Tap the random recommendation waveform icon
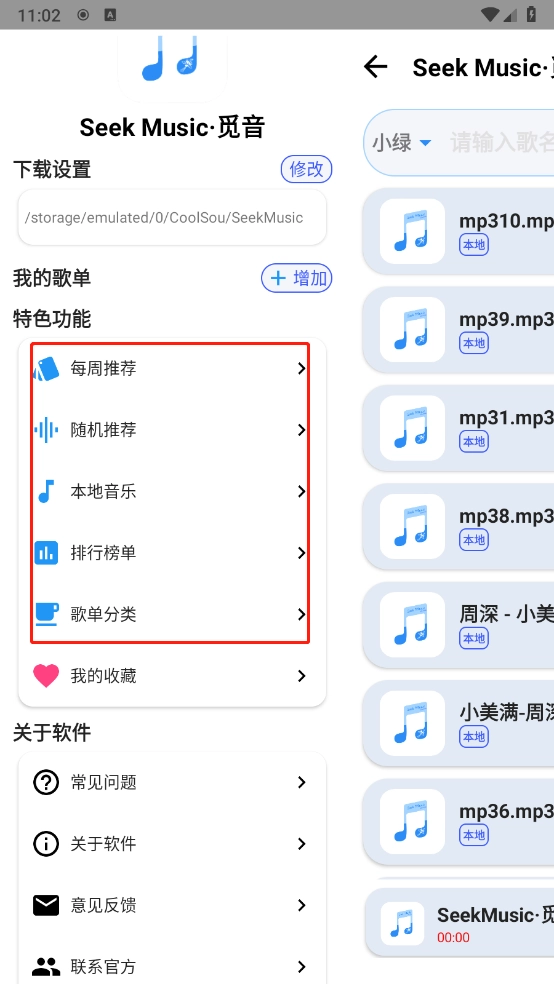This screenshot has width=554, height=984. pyautogui.click(x=46, y=430)
